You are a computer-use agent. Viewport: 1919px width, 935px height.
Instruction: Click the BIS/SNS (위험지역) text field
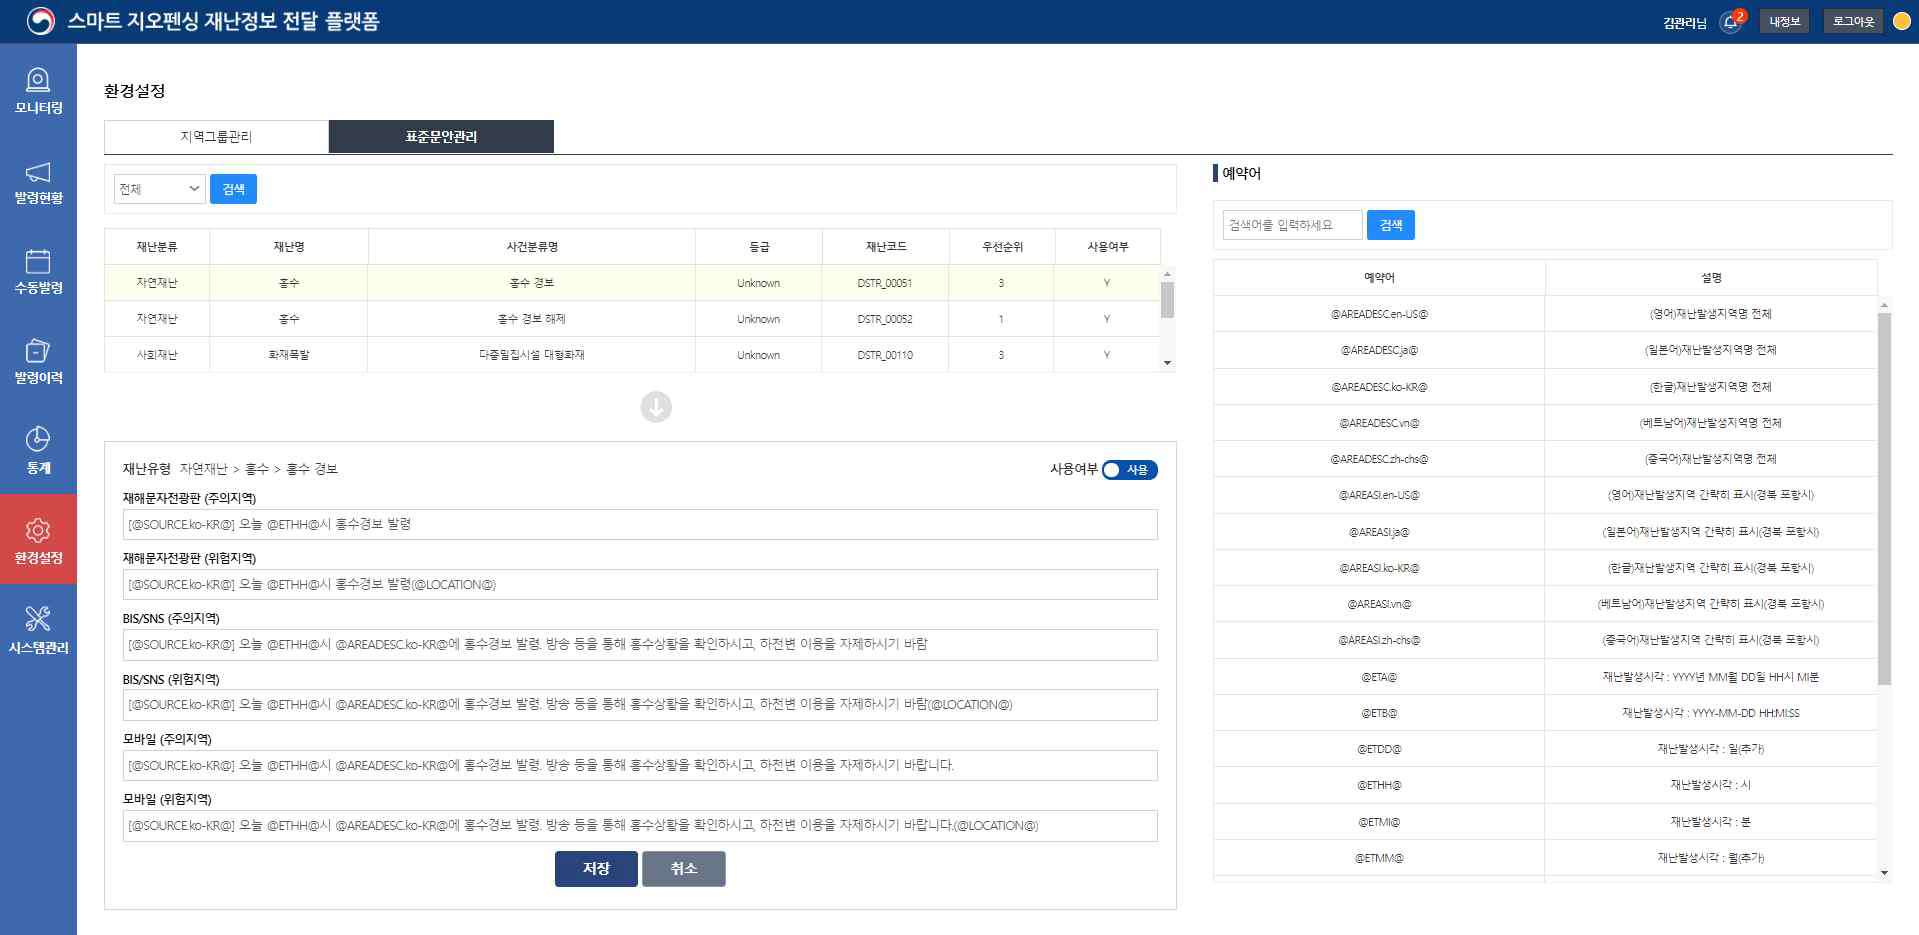click(640, 705)
